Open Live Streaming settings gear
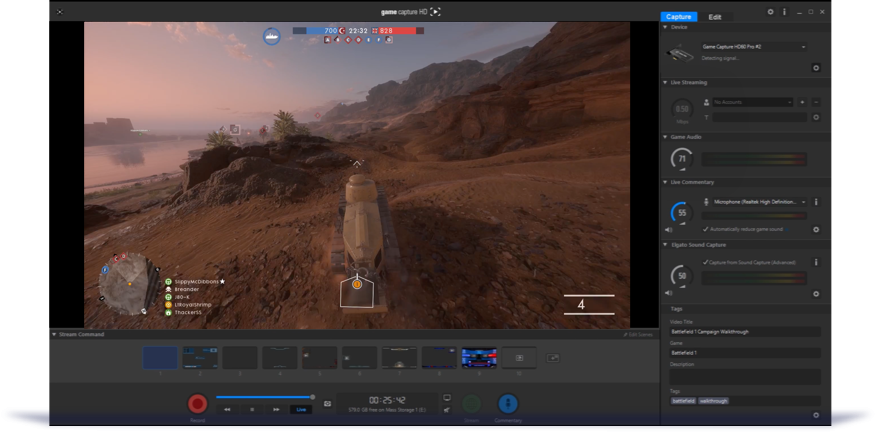 coord(816,117)
